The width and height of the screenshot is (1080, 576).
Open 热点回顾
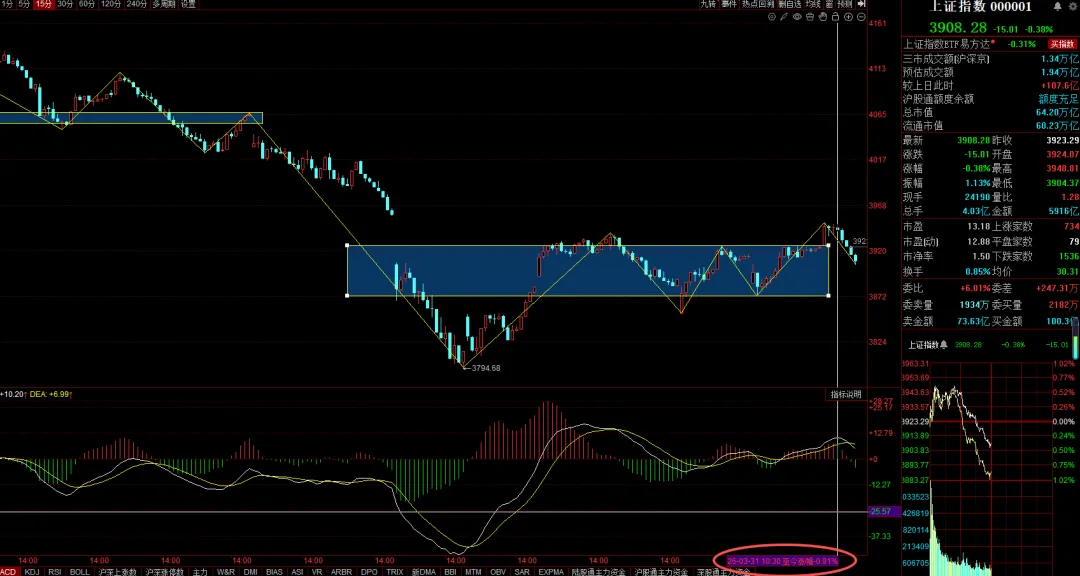757,4
